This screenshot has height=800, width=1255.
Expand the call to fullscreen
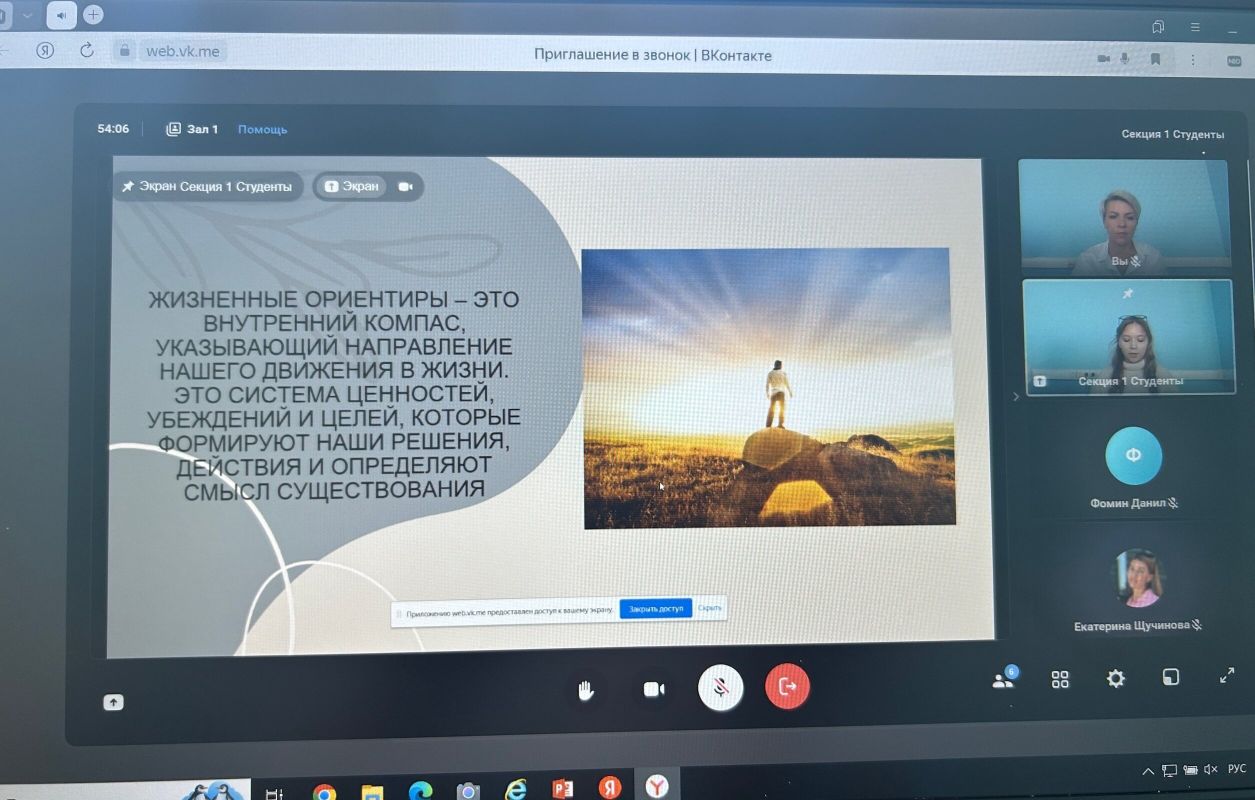[1227, 675]
